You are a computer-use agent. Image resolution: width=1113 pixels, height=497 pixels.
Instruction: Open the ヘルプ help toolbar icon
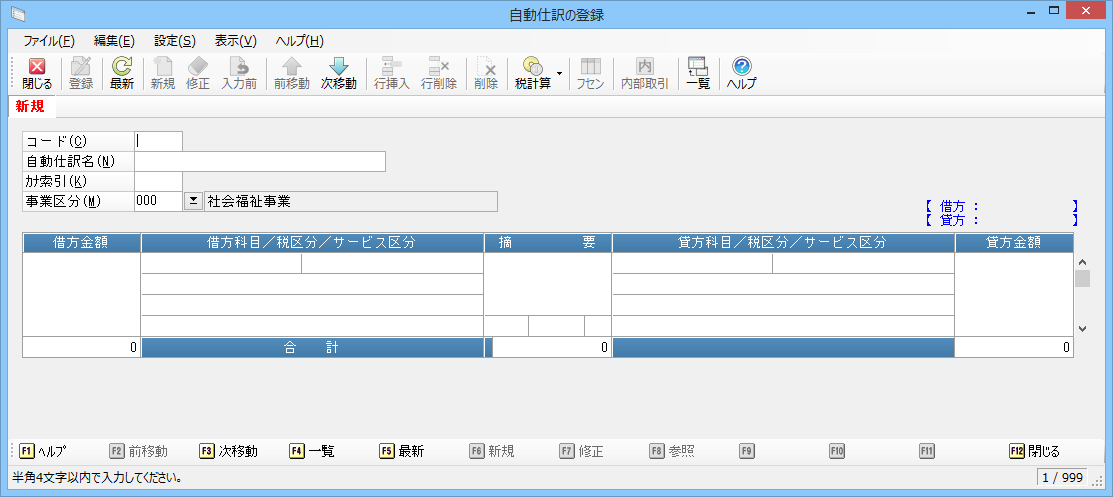point(741,74)
